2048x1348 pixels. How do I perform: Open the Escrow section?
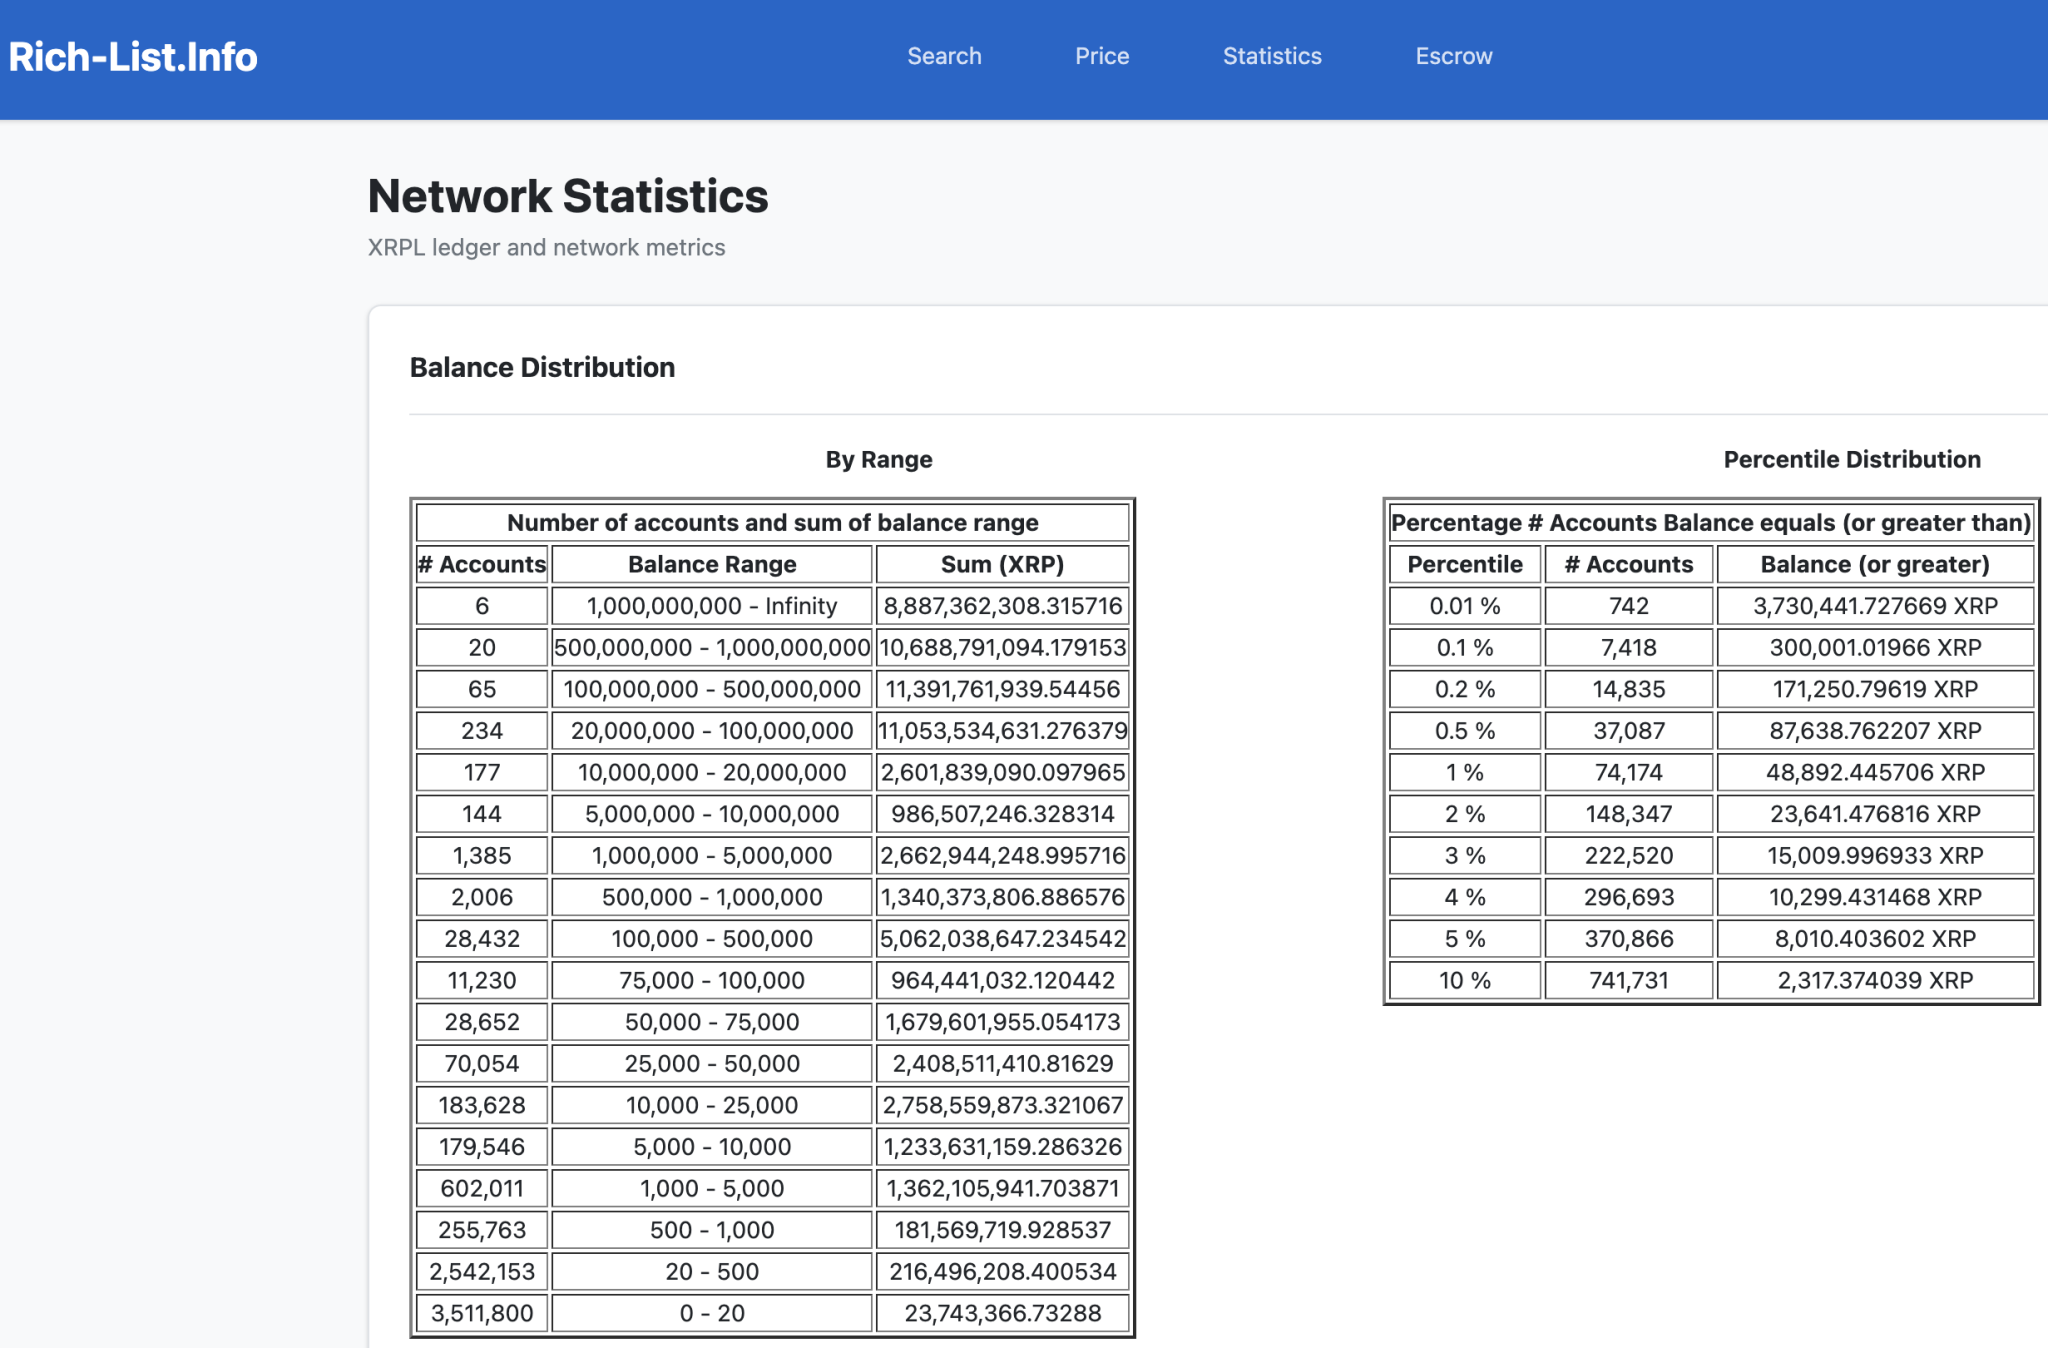coord(1452,56)
